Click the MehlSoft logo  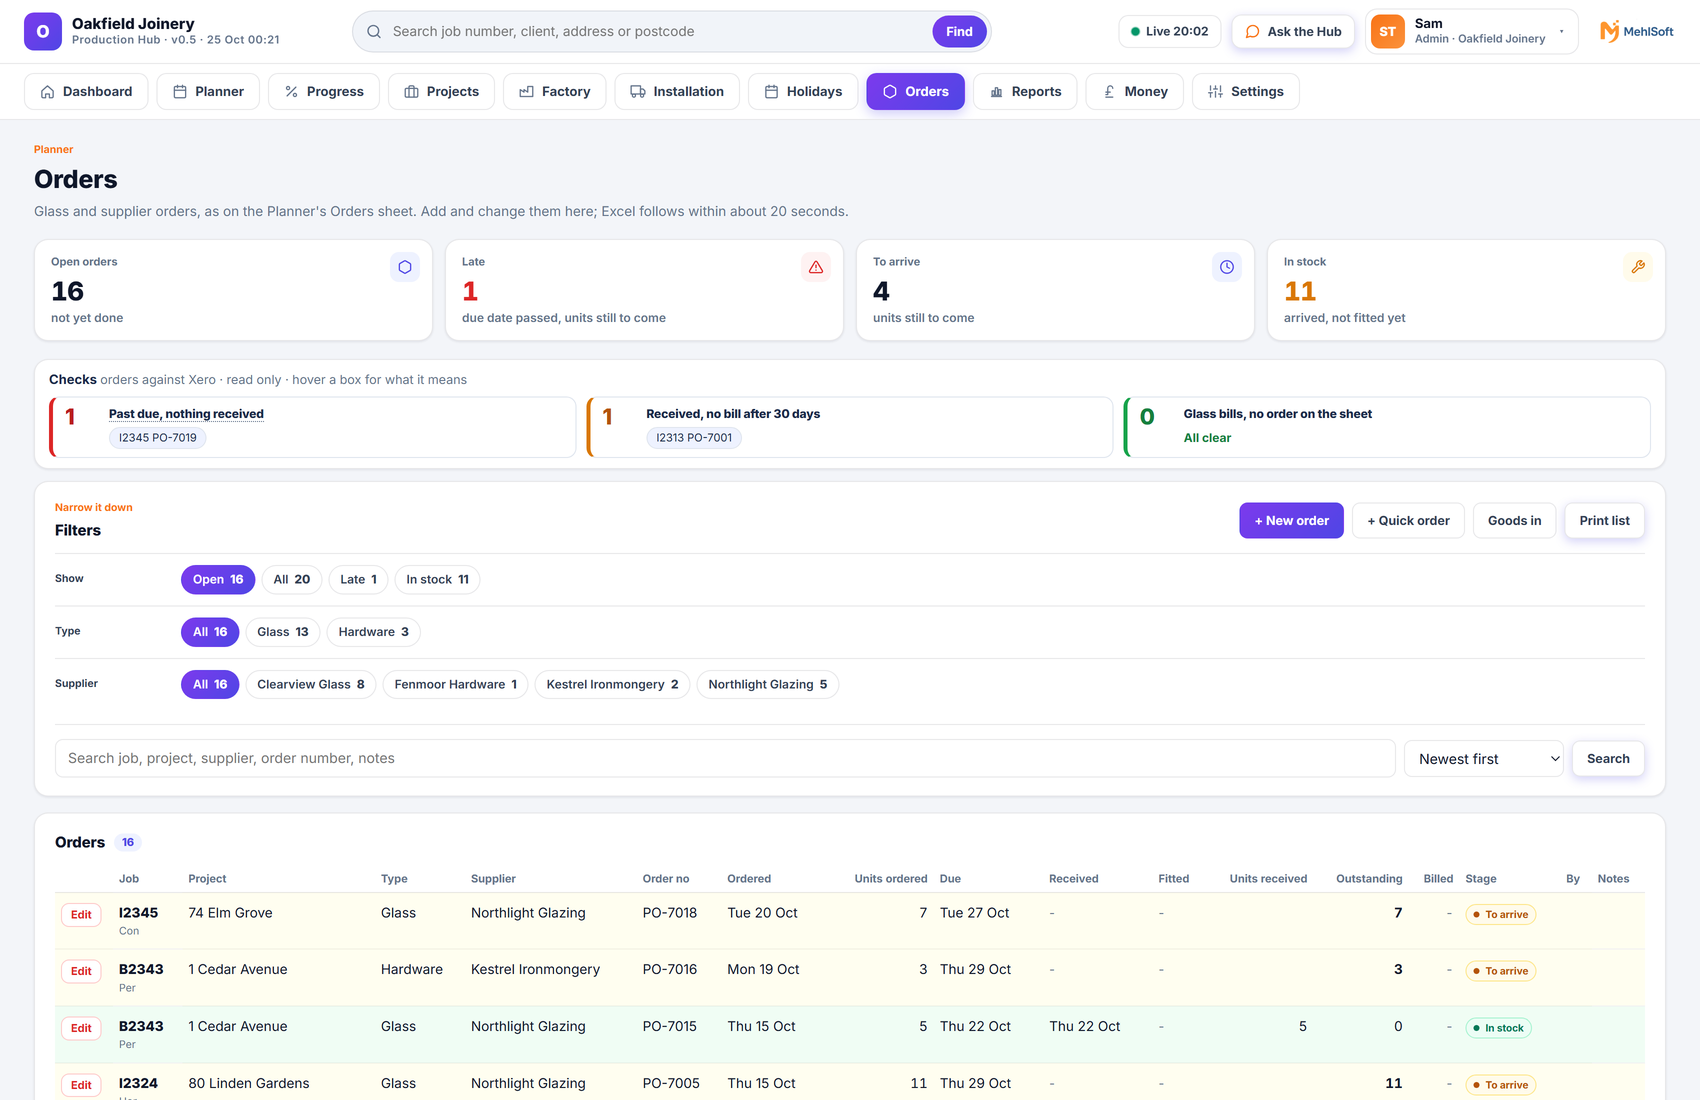tap(1636, 31)
